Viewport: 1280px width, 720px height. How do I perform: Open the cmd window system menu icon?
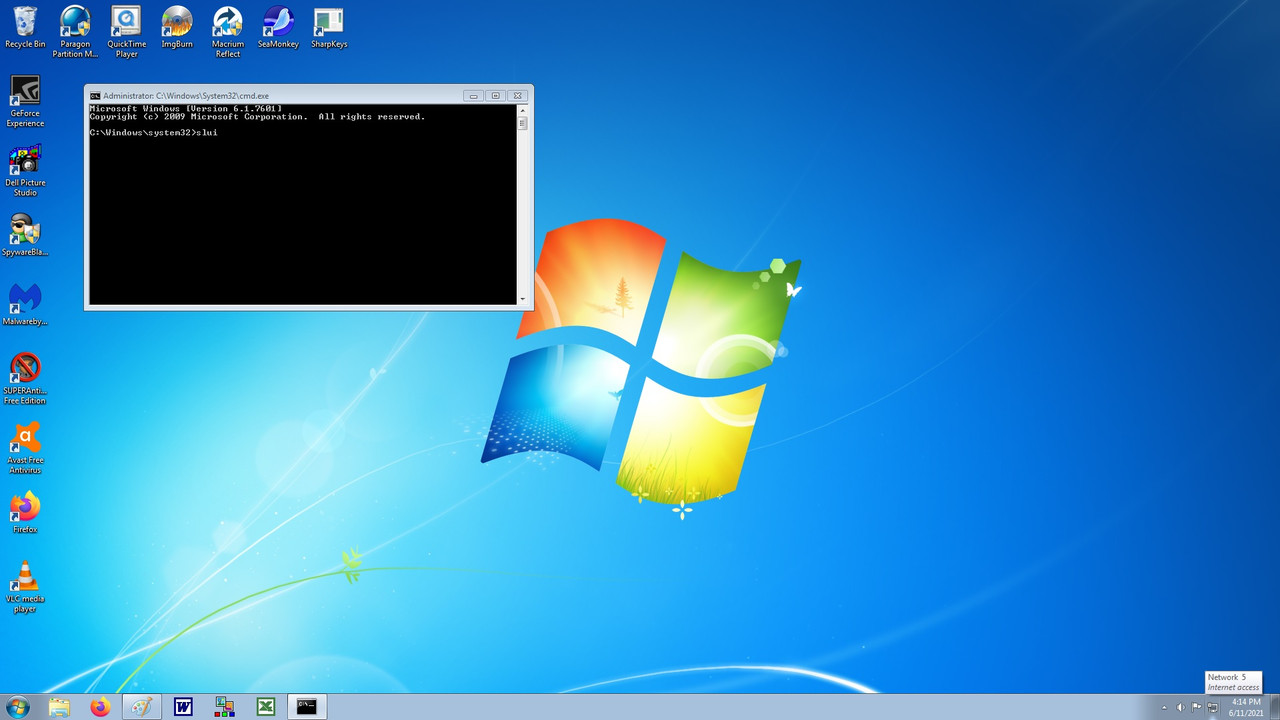tap(95, 96)
